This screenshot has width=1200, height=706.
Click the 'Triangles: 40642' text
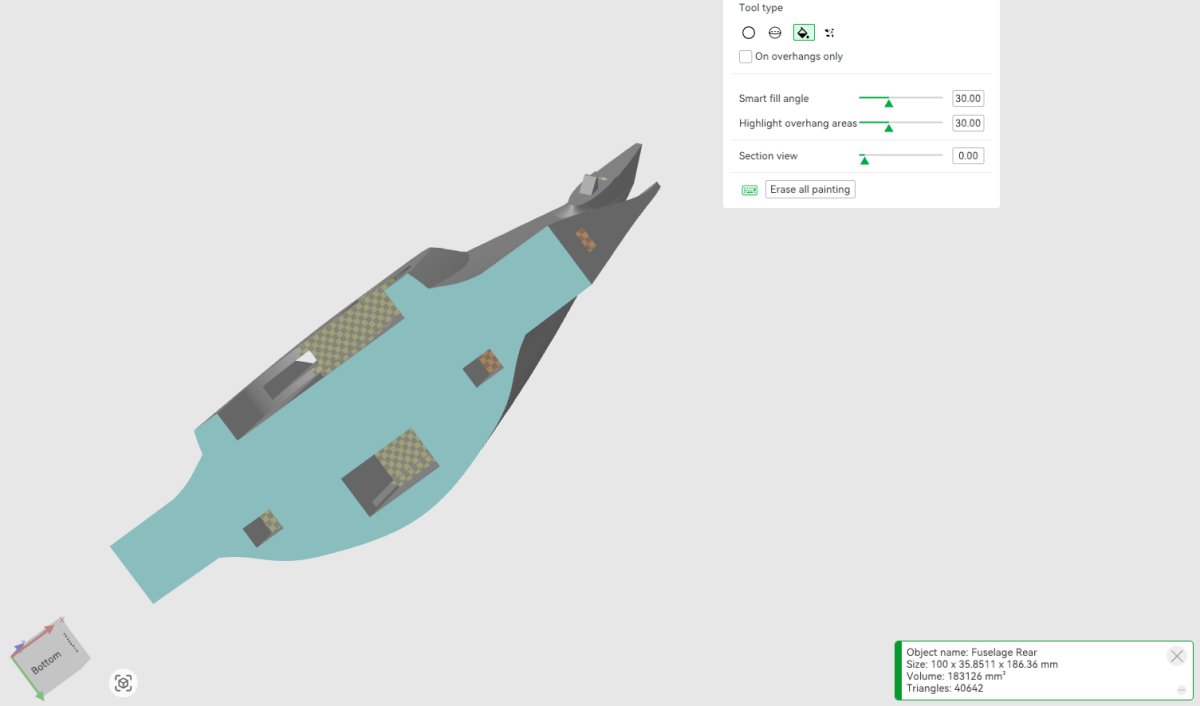tap(944, 688)
